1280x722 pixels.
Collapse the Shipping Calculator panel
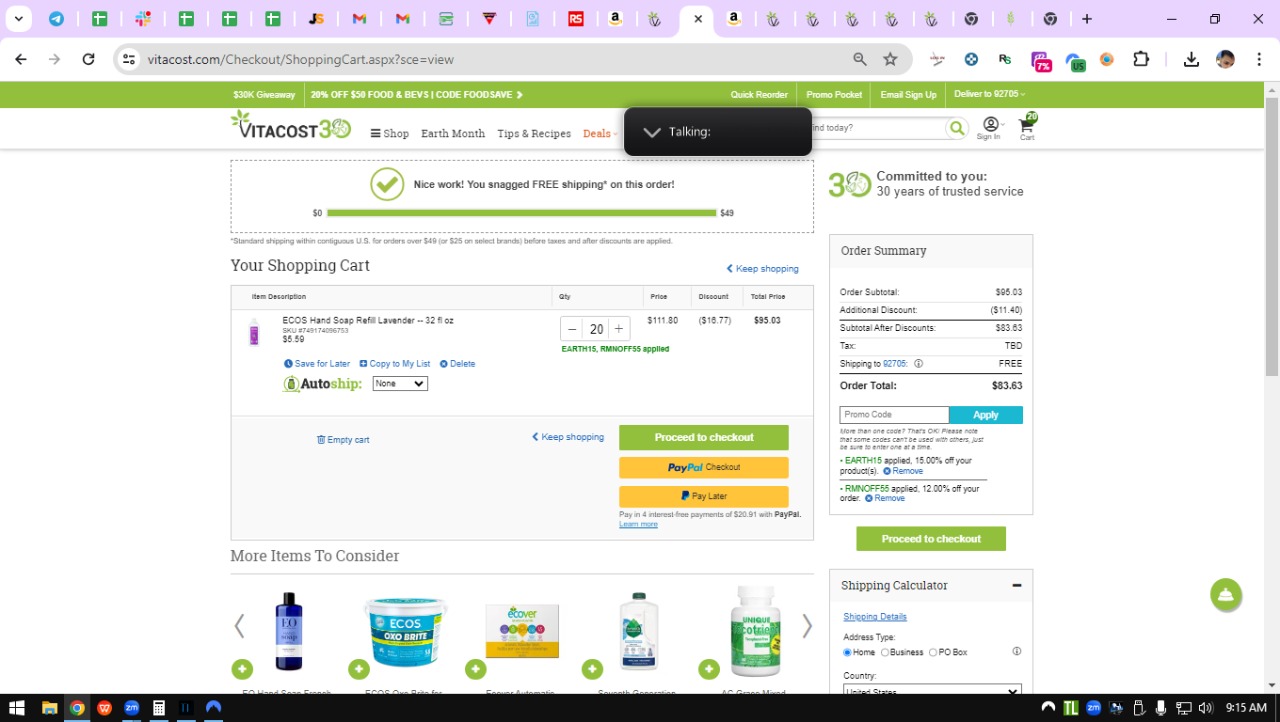[x=1017, y=586]
